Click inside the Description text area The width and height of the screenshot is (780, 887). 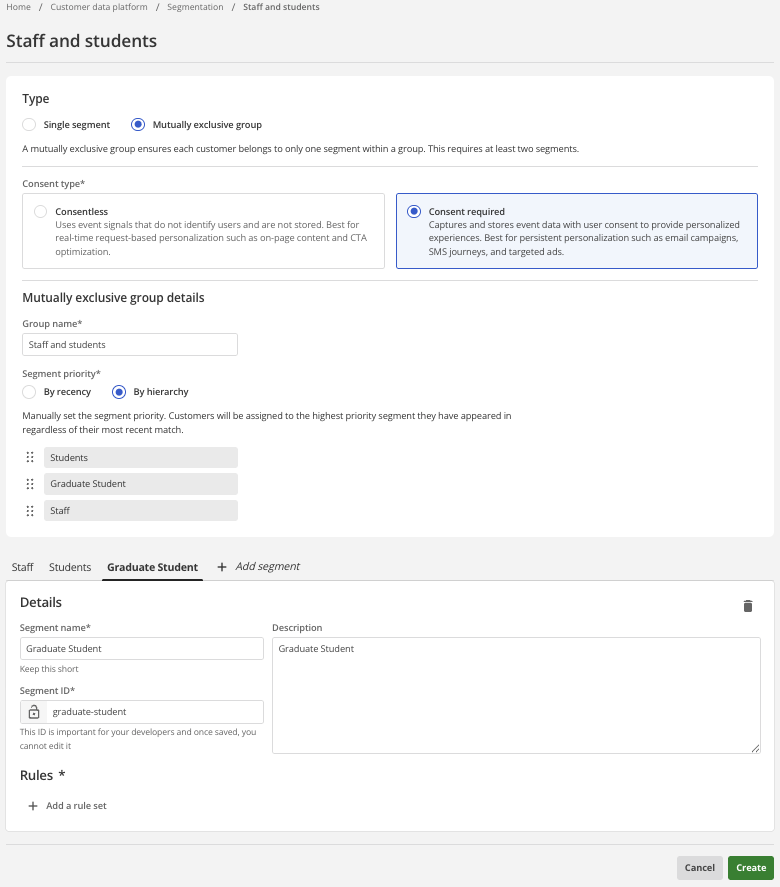coord(516,695)
